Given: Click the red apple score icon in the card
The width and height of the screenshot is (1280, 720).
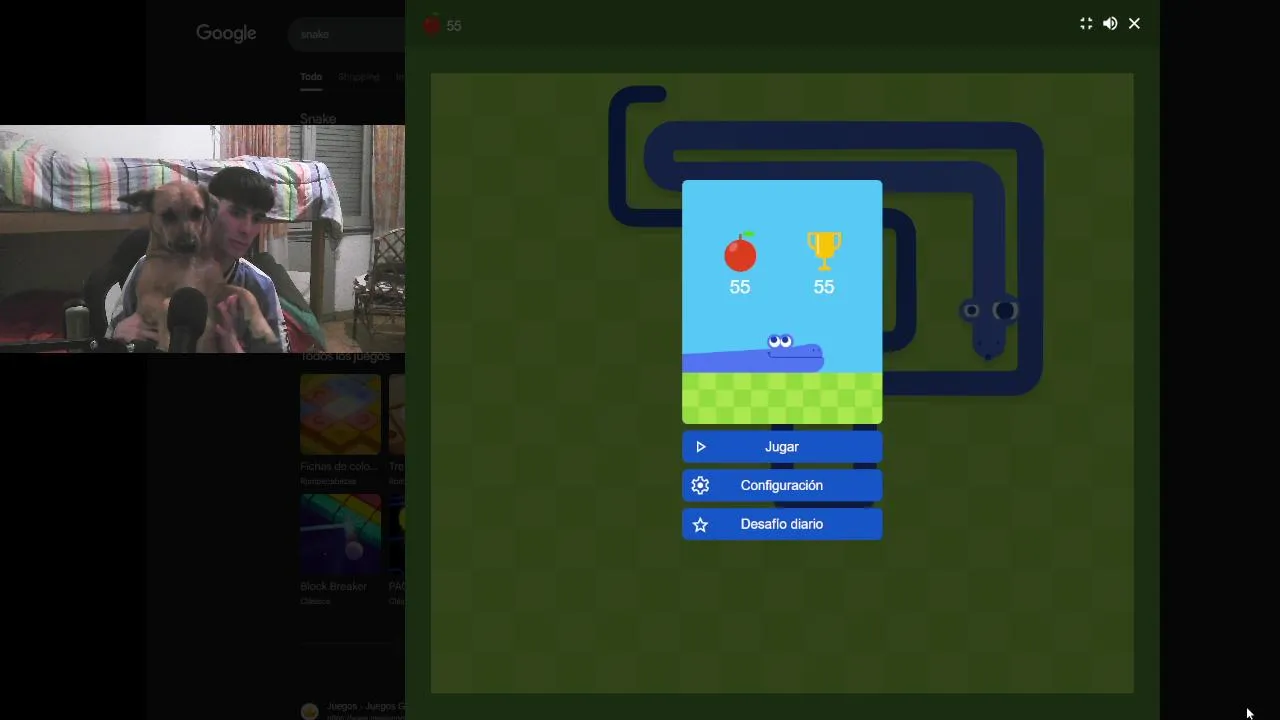Looking at the screenshot, I should (x=740, y=252).
